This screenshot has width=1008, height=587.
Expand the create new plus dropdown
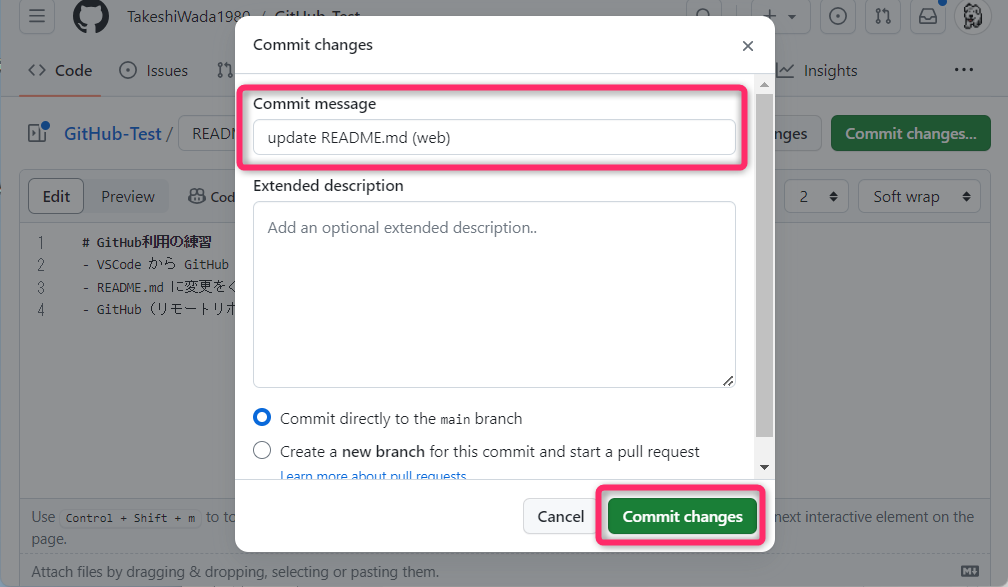tap(780, 16)
